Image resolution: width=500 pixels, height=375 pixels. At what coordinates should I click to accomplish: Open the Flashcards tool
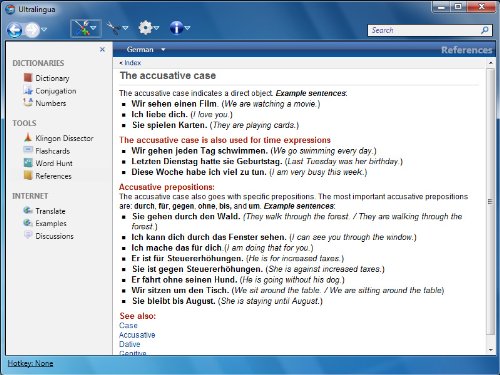pyautogui.click(x=53, y=151)
